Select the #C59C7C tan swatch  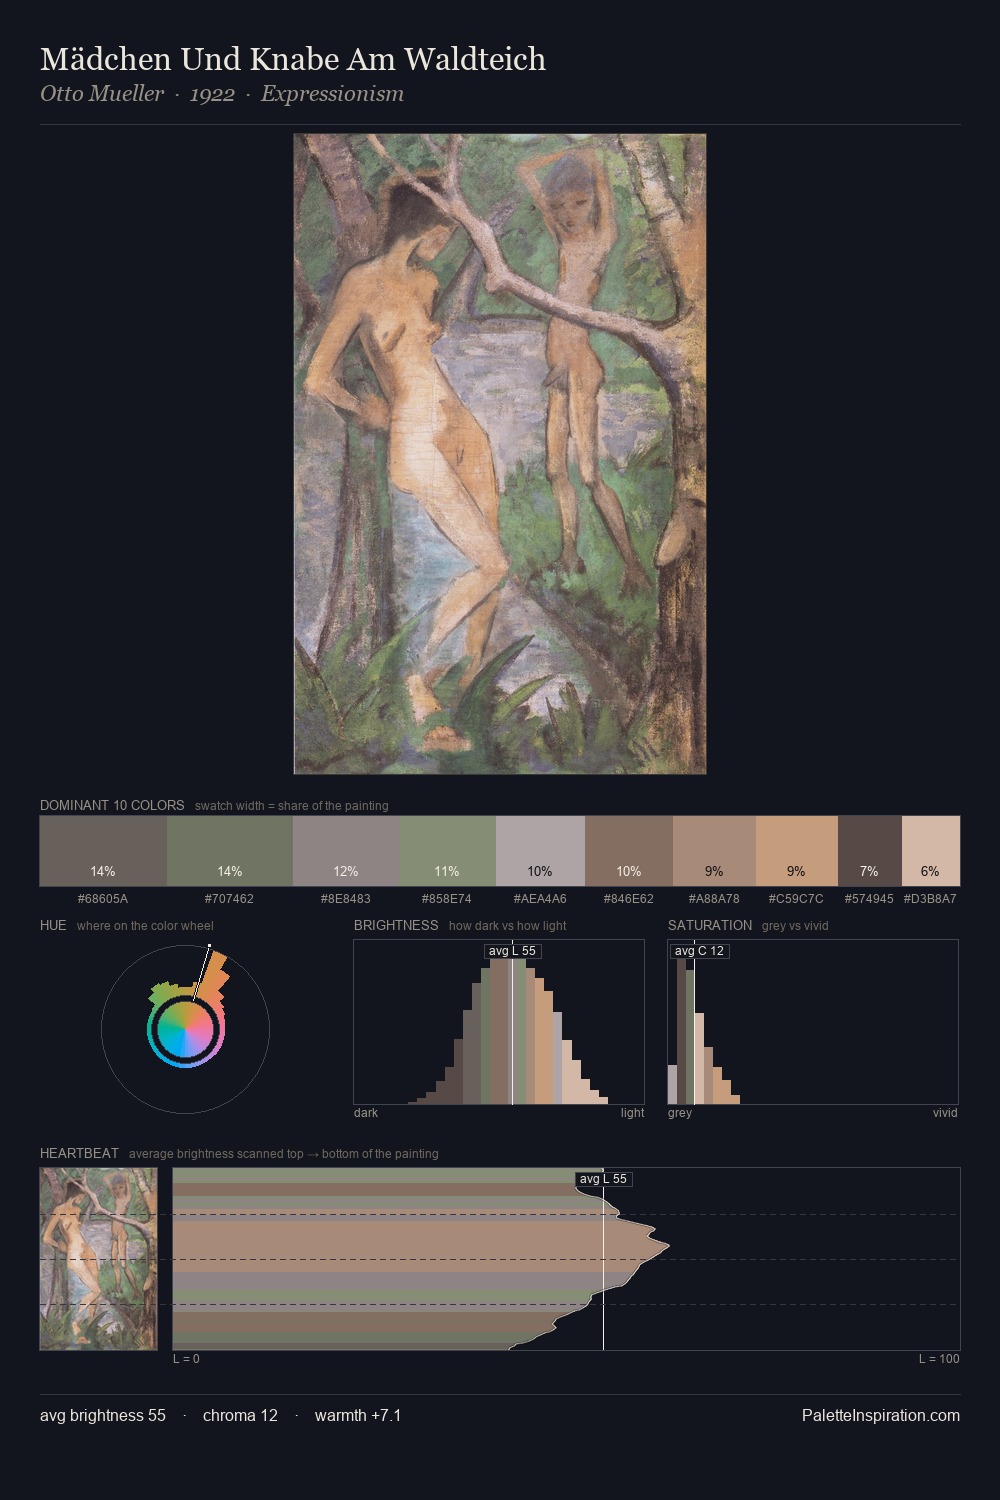[x=797, y=851]
